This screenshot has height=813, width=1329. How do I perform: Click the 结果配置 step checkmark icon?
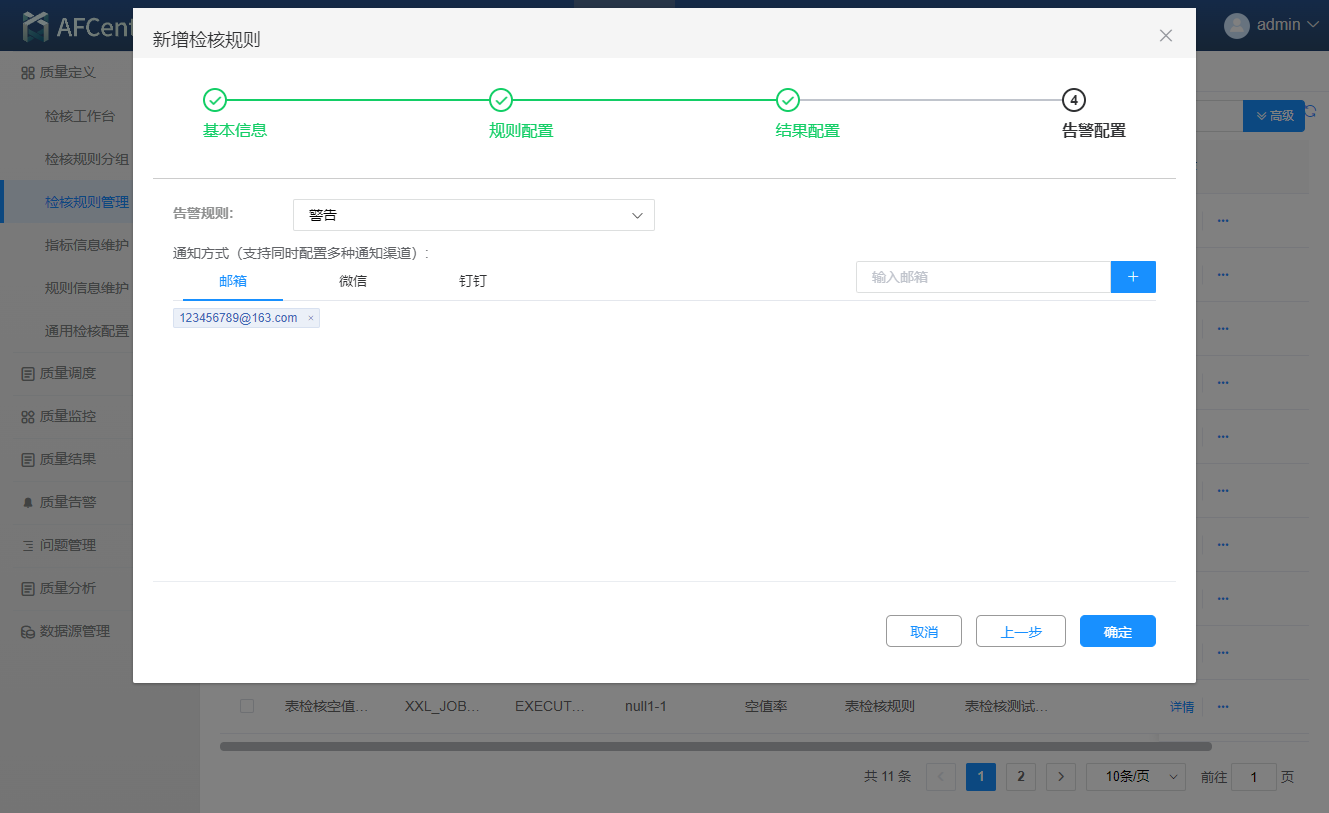pos(788,100)
